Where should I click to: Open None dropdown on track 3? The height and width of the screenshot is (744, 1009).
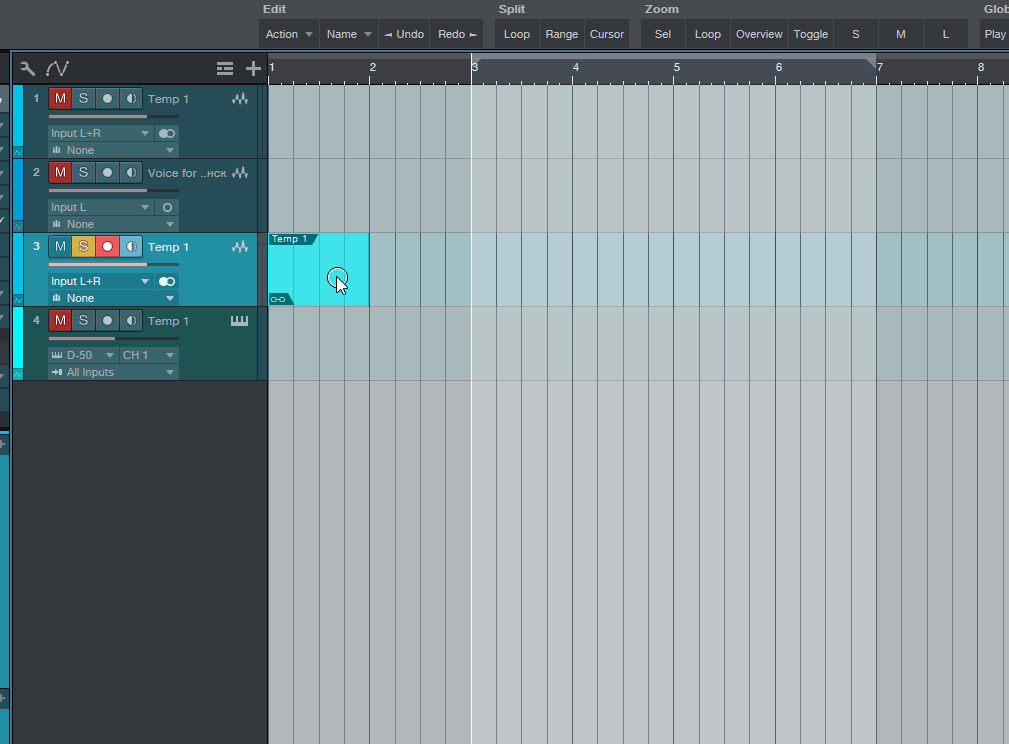113,298
